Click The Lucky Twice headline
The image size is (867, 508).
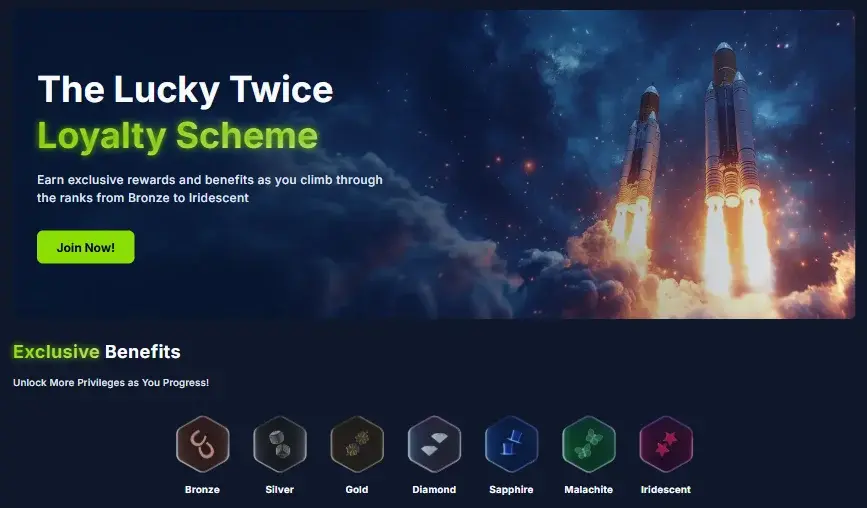[x=185, y=90]
